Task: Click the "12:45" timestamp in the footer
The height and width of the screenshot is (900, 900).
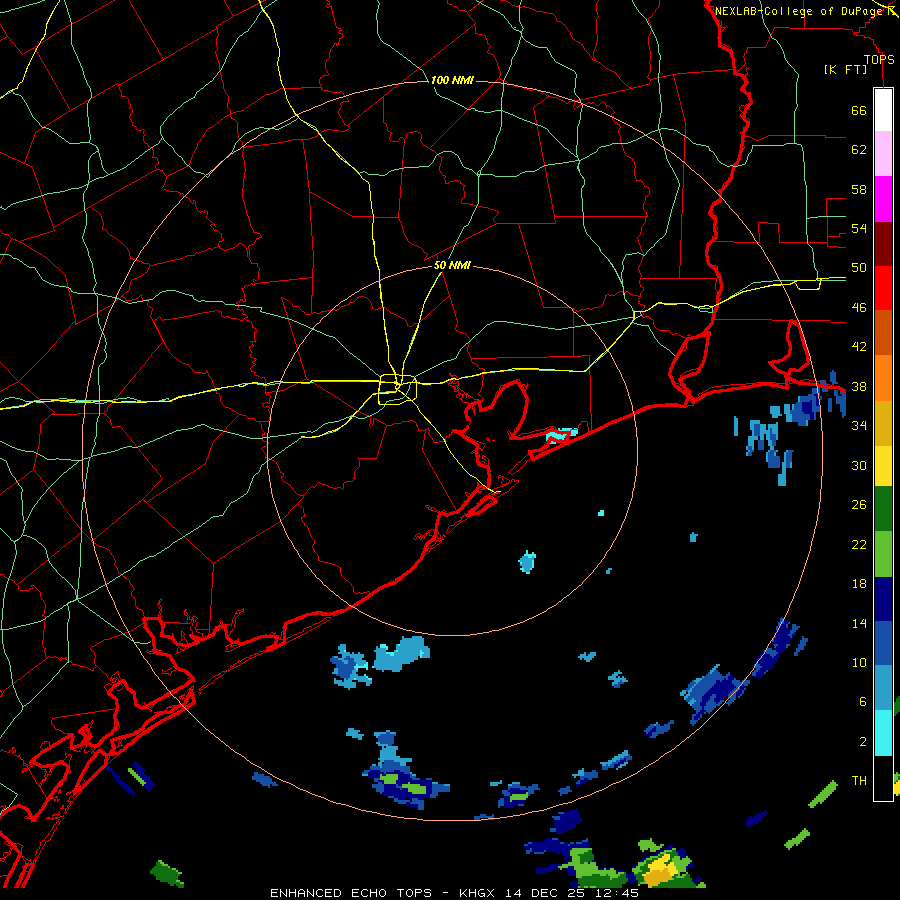Action: [617, 893]
